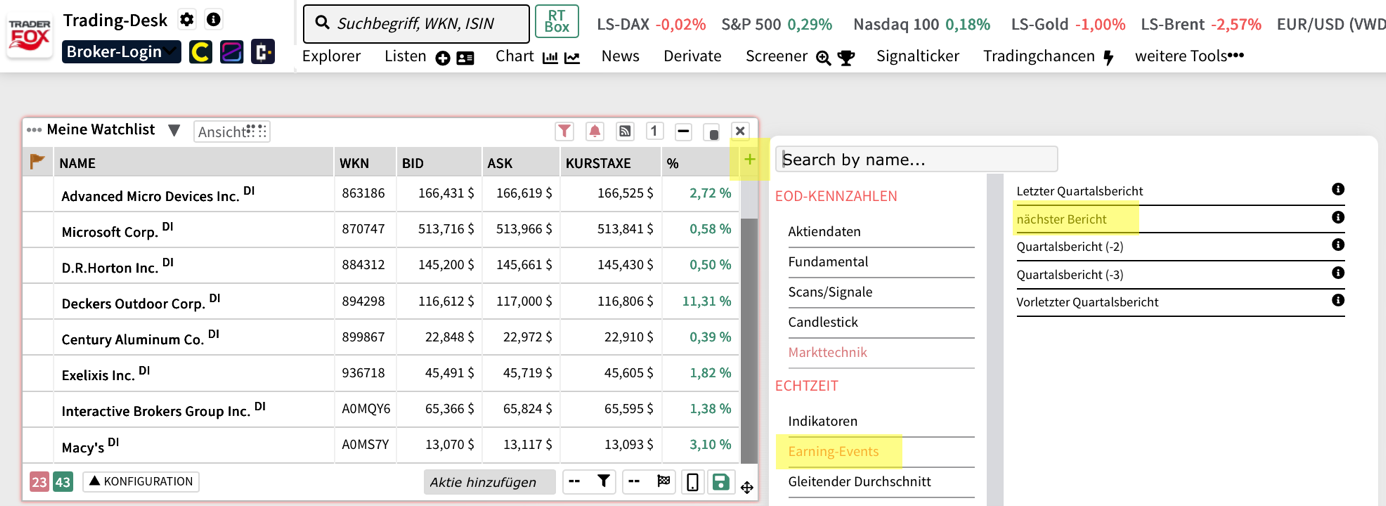Viewport: 1386px width, 506px height.
Task: Select Advanced Micro Devices Inc. row
Action: (381, 193)
